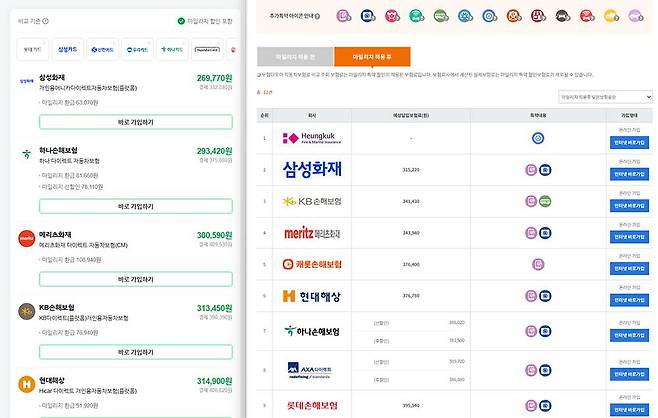
Task: Open the info help icon beside 추가특약 아이콘 안내
Action: [x=317, y=16]
